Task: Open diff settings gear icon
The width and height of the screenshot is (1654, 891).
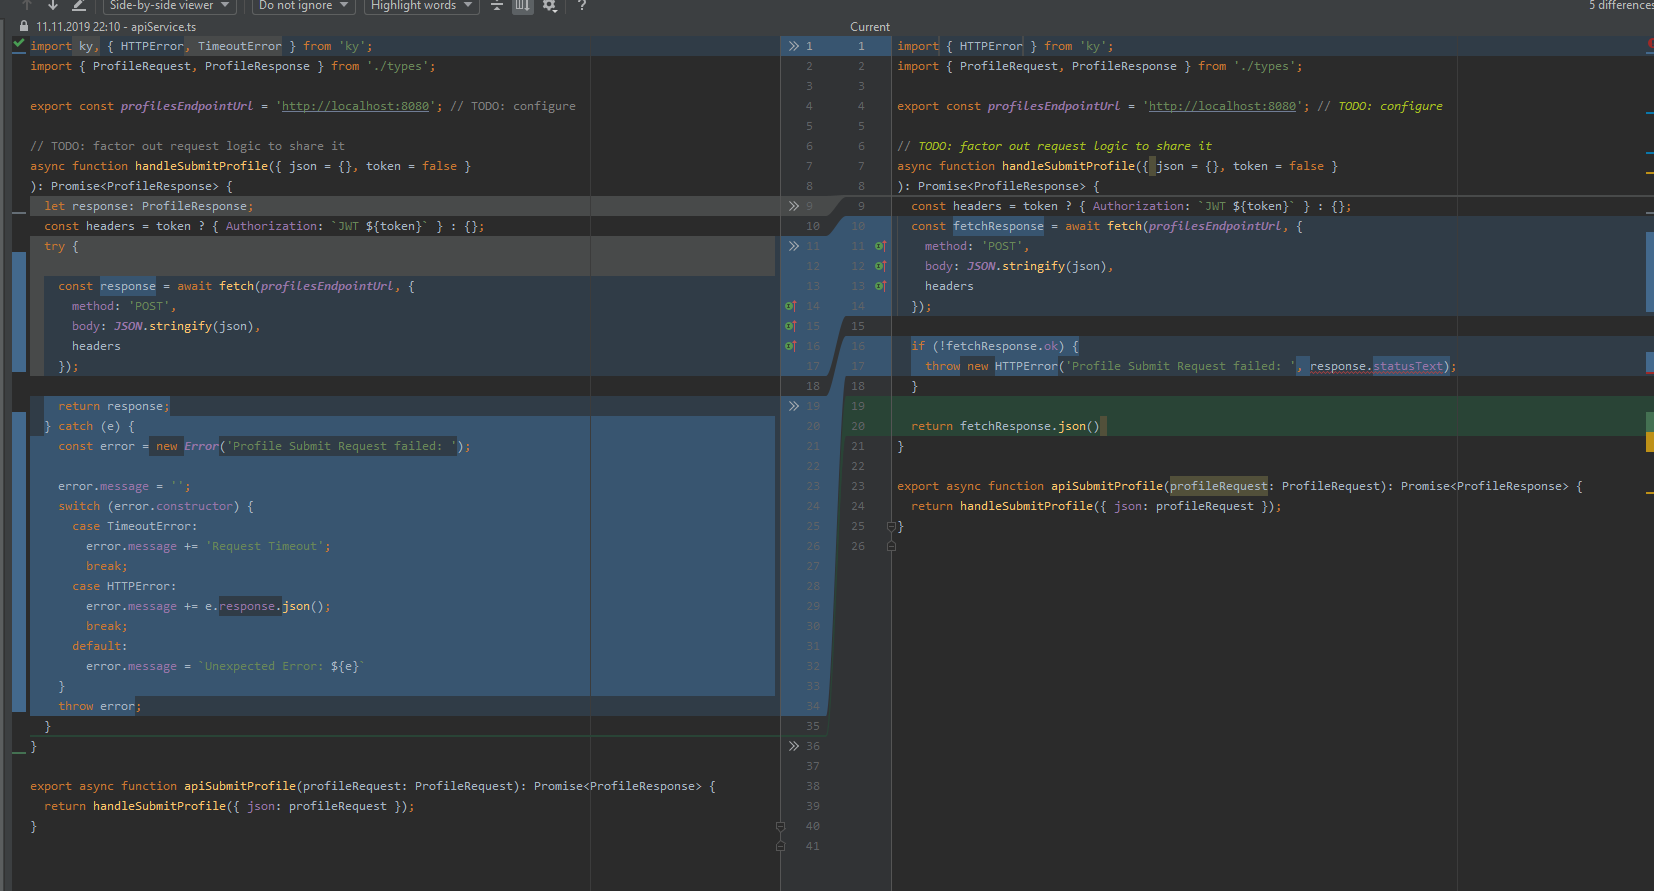Action: 549,5
